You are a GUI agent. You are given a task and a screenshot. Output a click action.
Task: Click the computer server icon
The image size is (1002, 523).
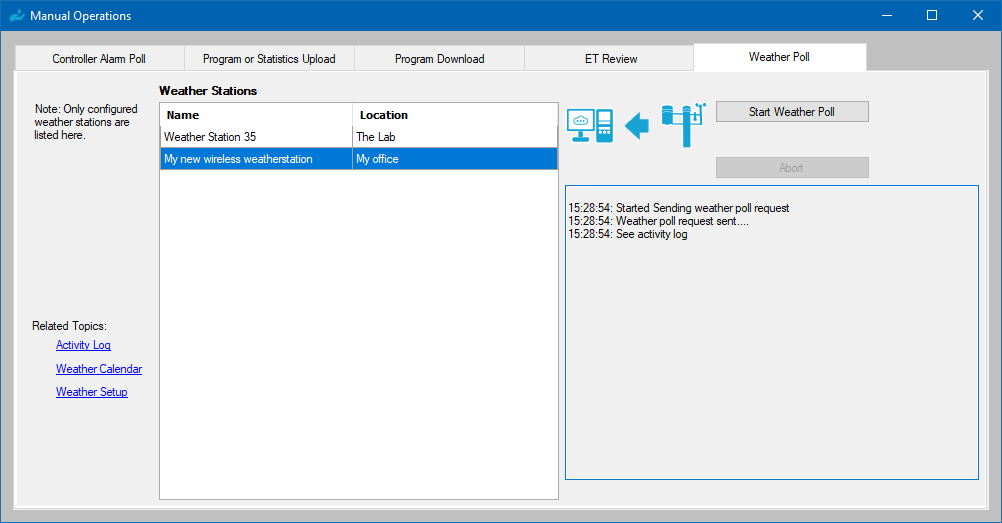(x=590, y=125)
